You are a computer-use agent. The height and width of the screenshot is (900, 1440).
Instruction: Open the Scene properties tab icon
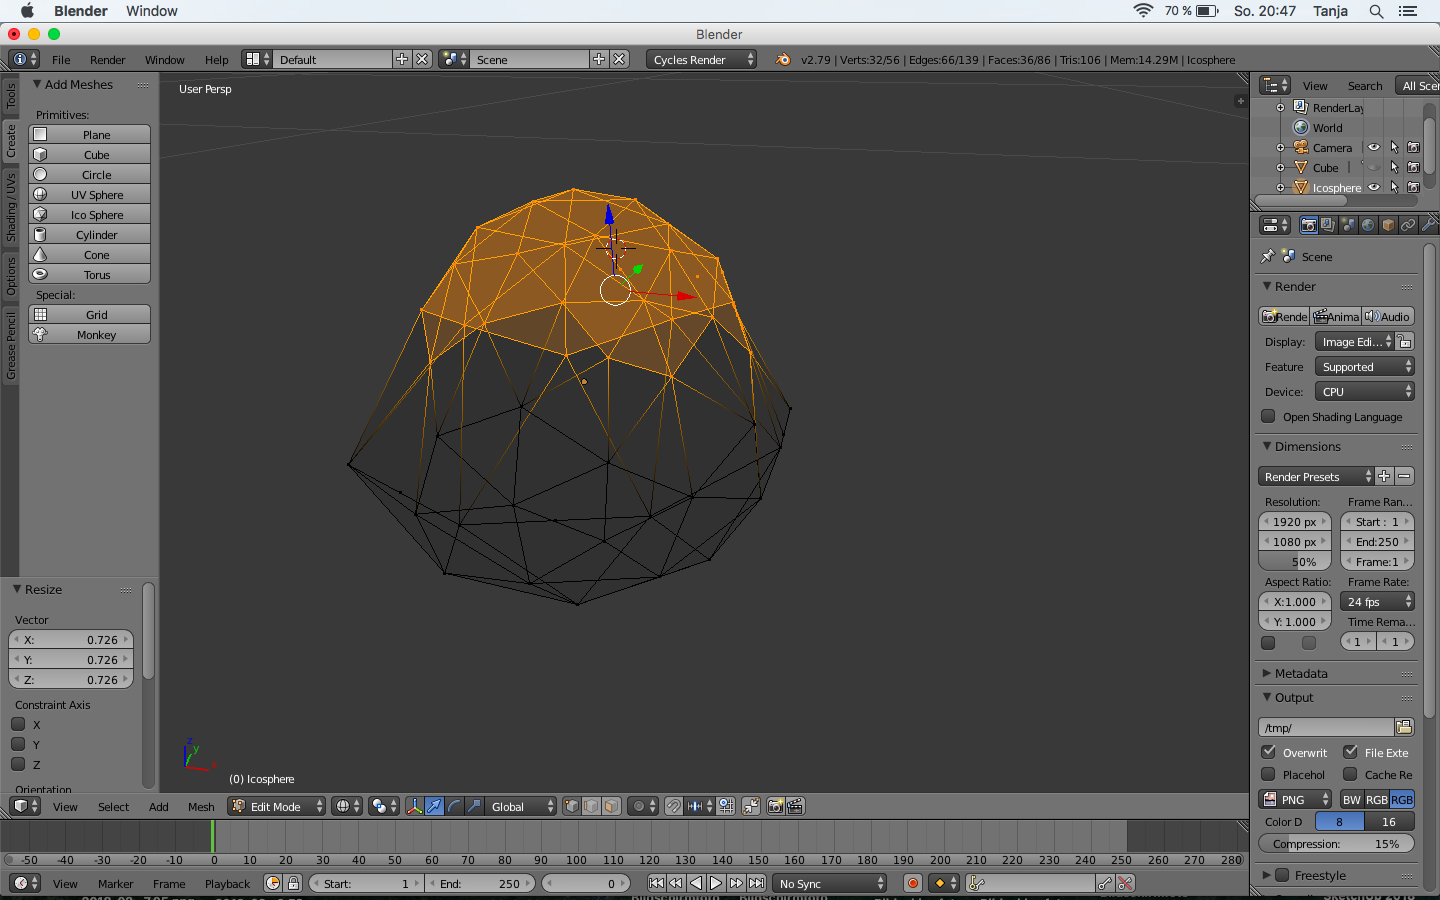tap(1348, 225)
